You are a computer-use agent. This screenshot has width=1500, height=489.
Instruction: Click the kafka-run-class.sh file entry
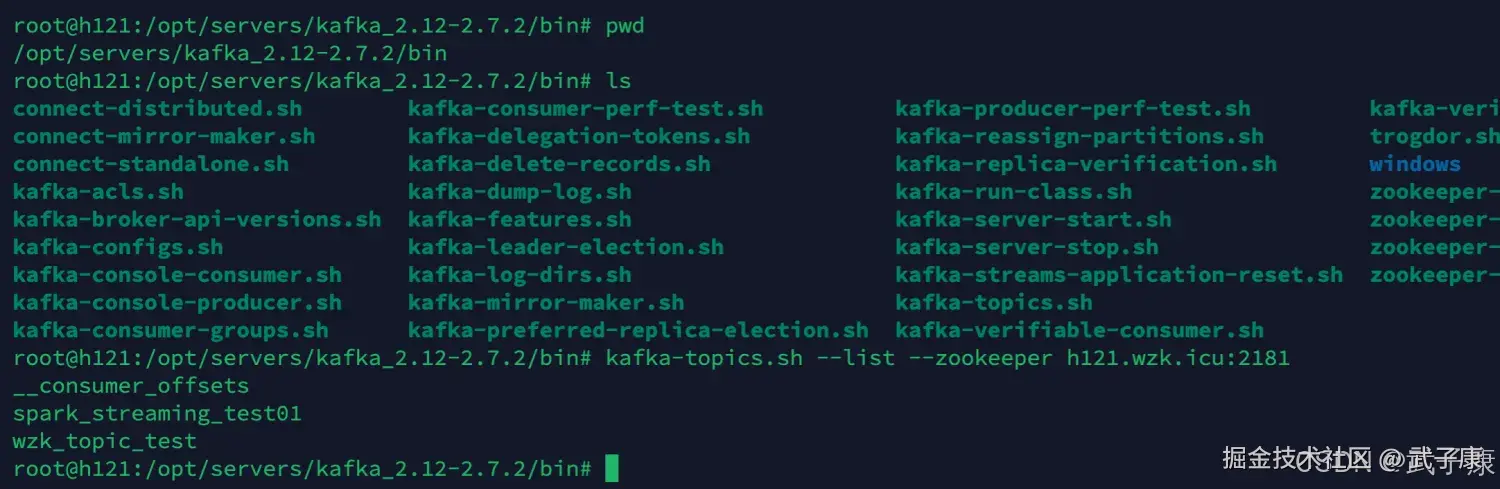(x=1013, y=192)
